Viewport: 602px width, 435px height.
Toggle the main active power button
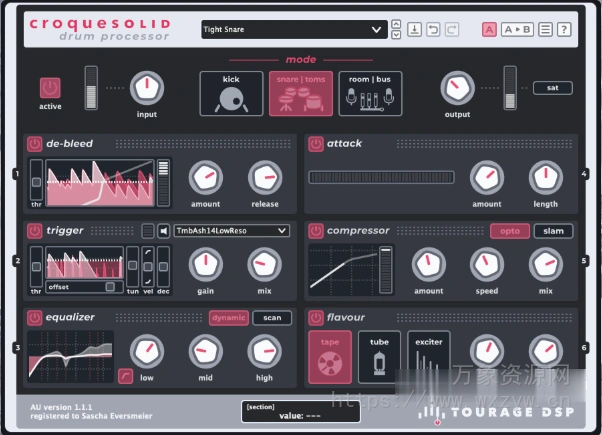point(50,88)
